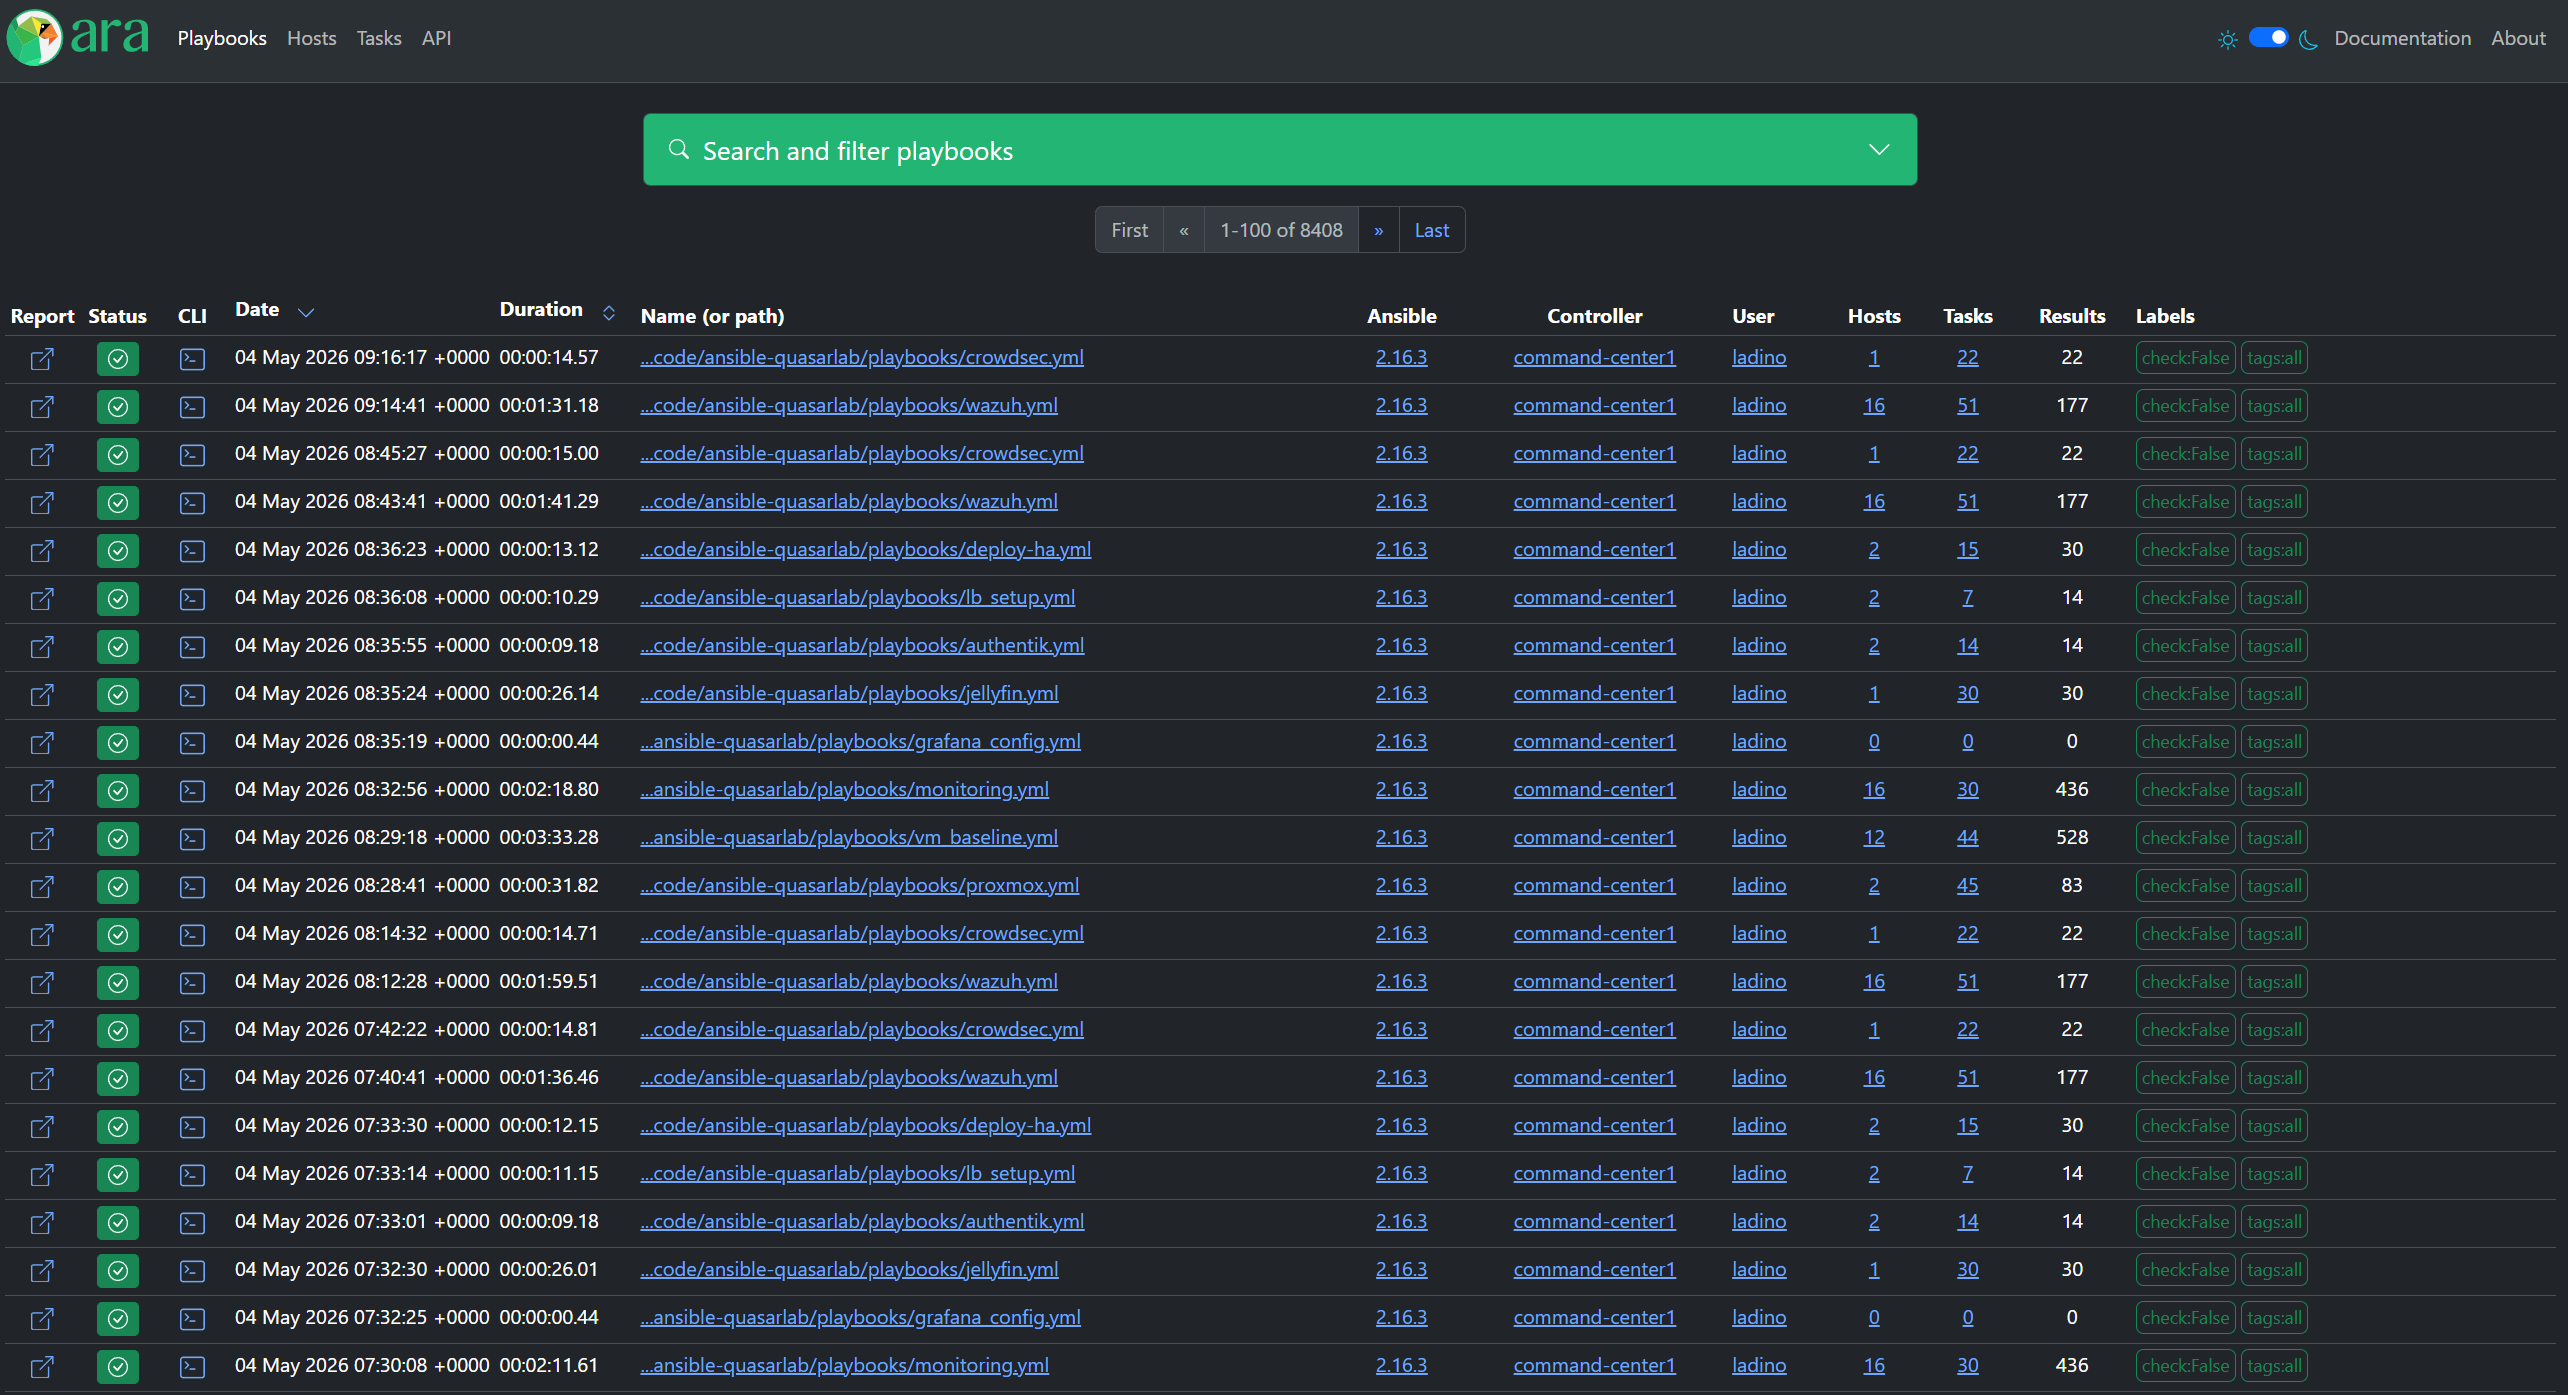Open the 08:32:56 monitoring.yml playbook link
The image size is (2568, 1395).
[x=845, y=789]
